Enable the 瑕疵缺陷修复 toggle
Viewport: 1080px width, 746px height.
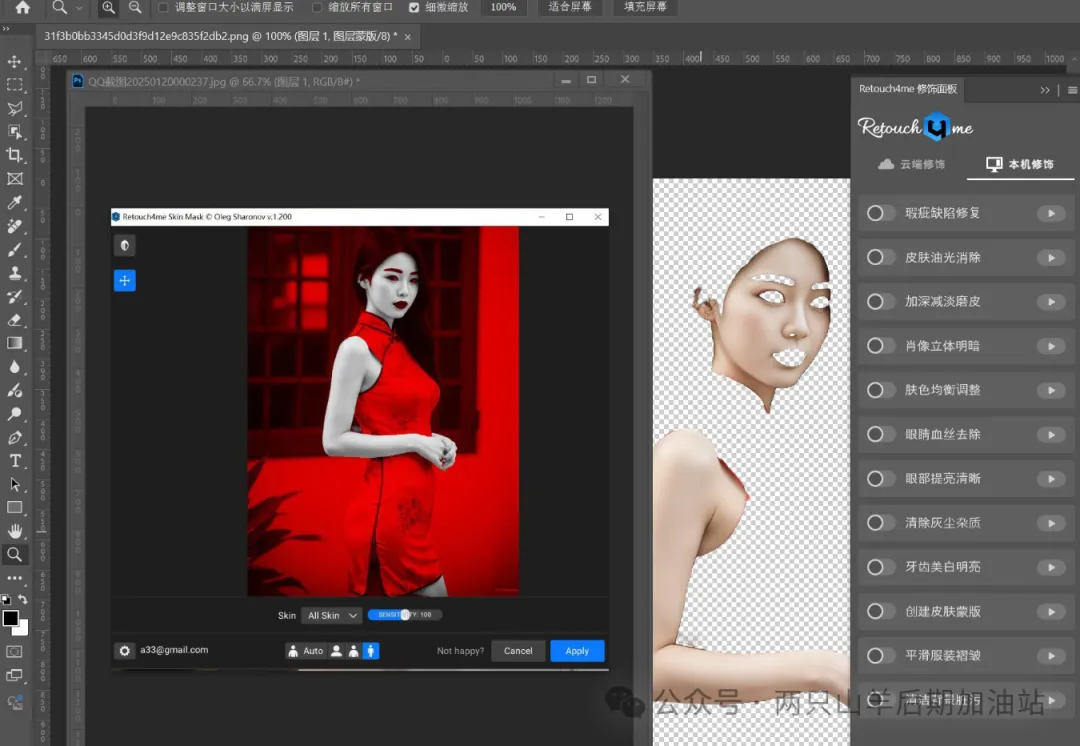coord(880,213)
